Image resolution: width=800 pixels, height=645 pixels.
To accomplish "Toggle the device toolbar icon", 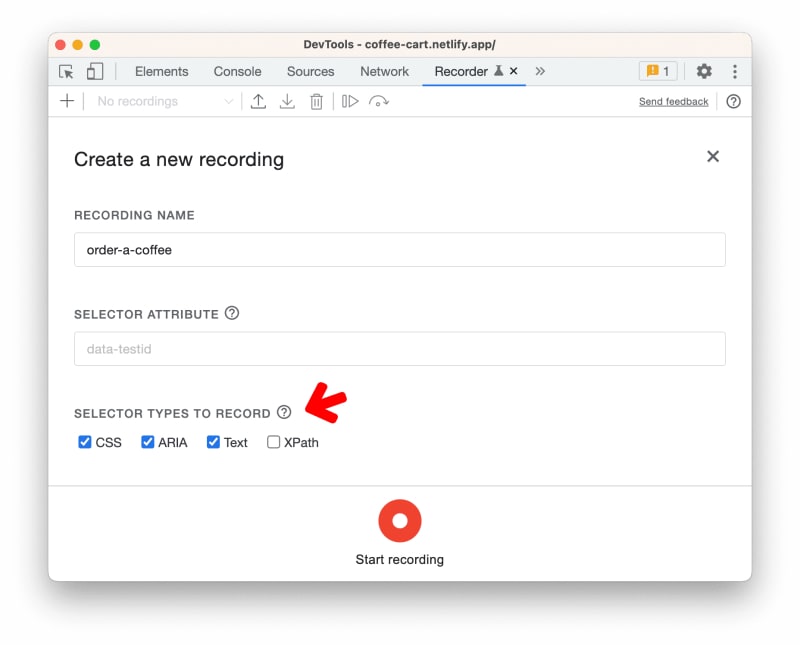I will click(x=95, y=72).
